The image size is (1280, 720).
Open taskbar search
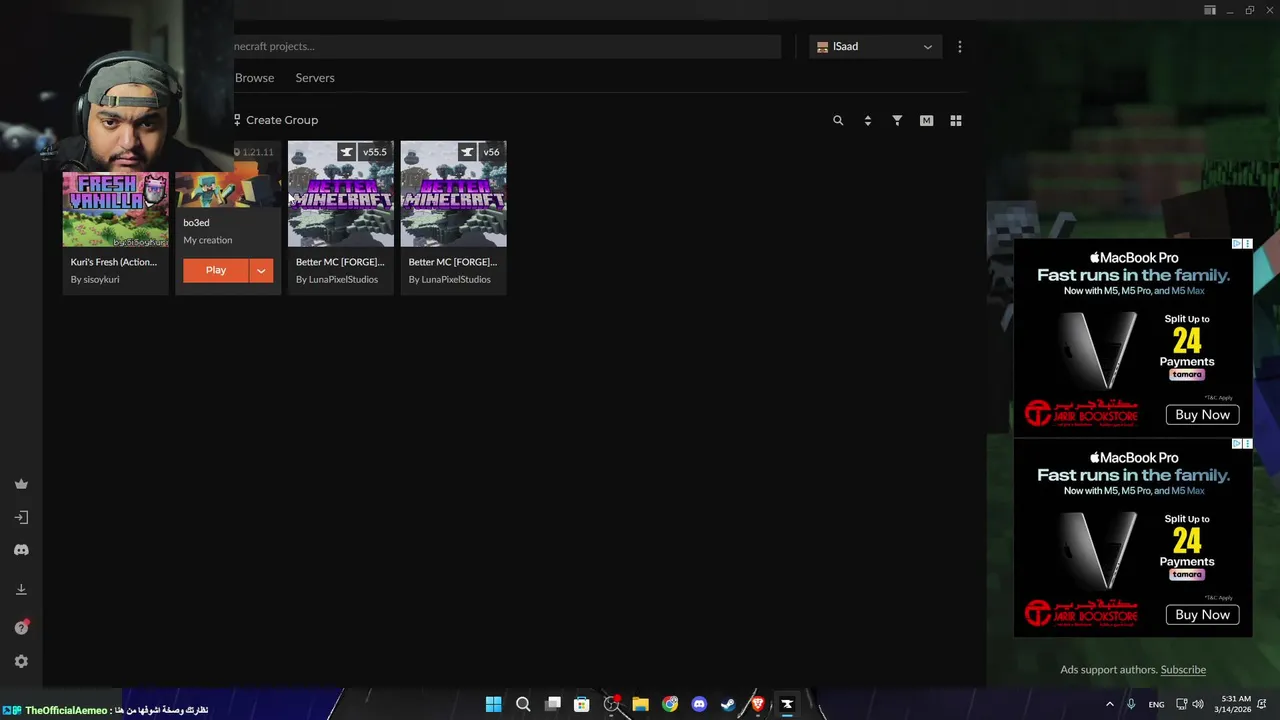coord(523,704)
